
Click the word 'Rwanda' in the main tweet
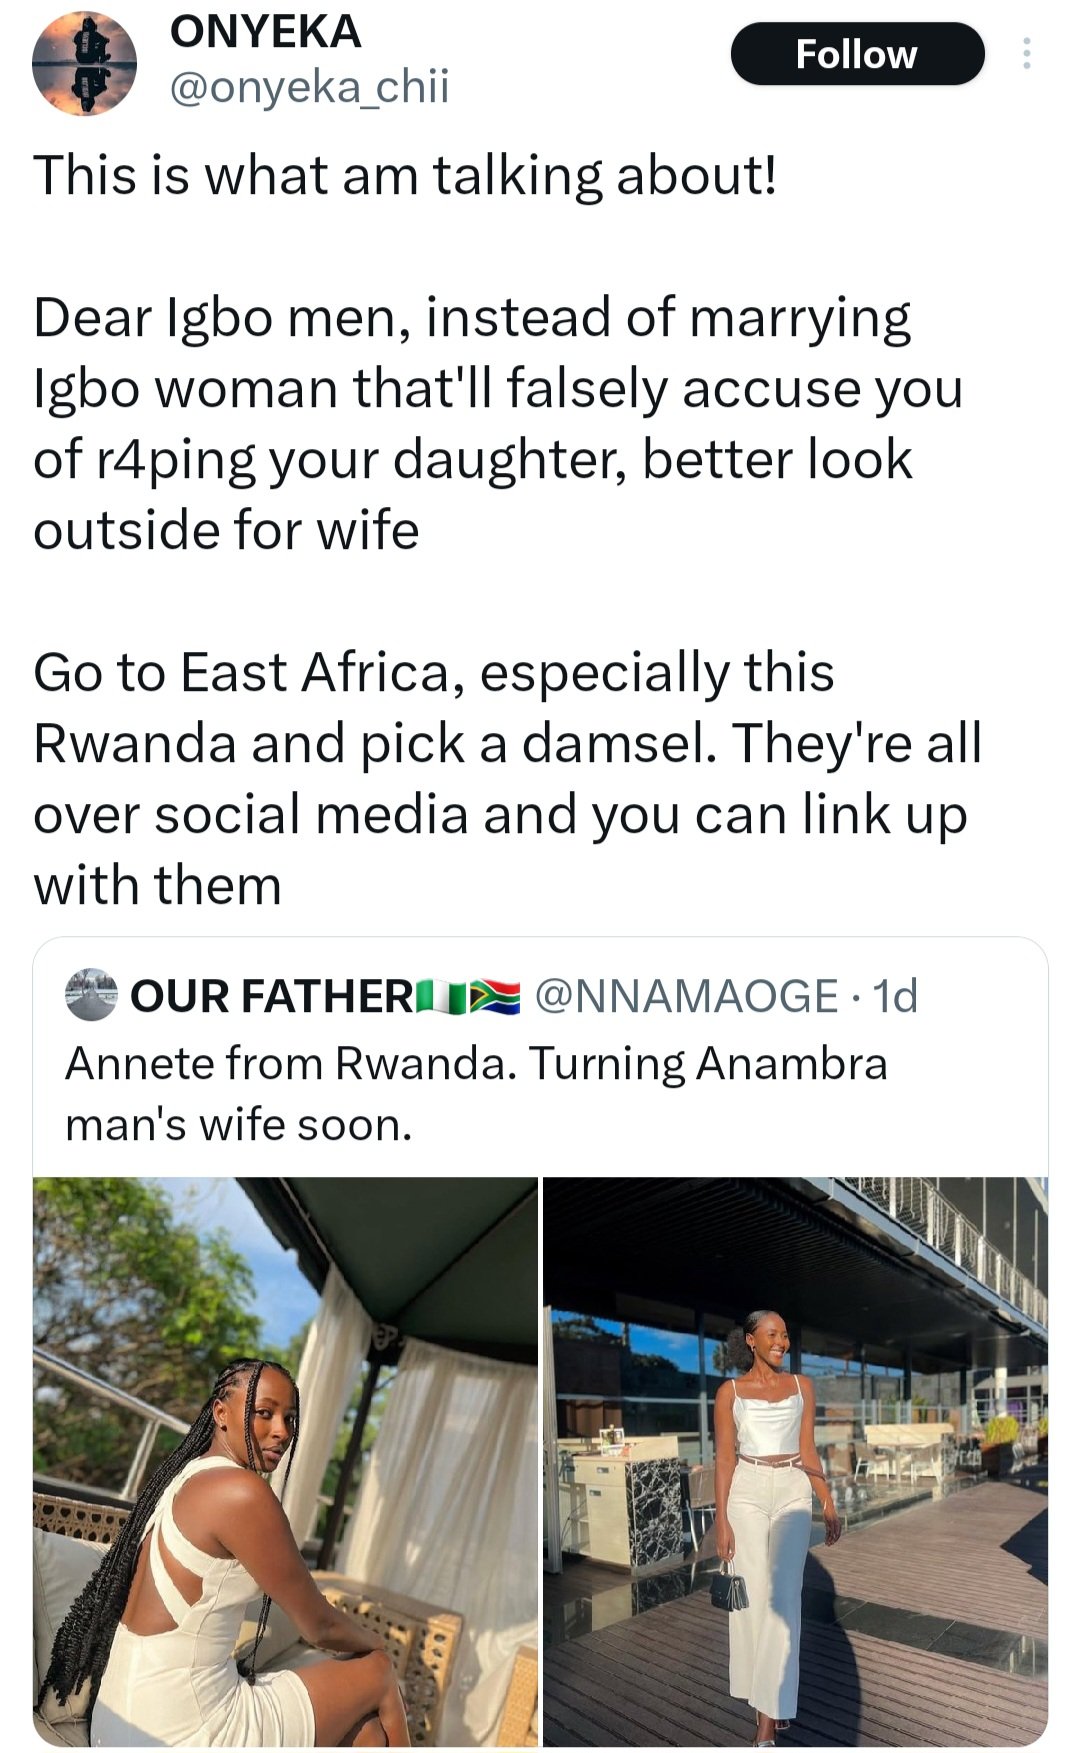point(134,743)
